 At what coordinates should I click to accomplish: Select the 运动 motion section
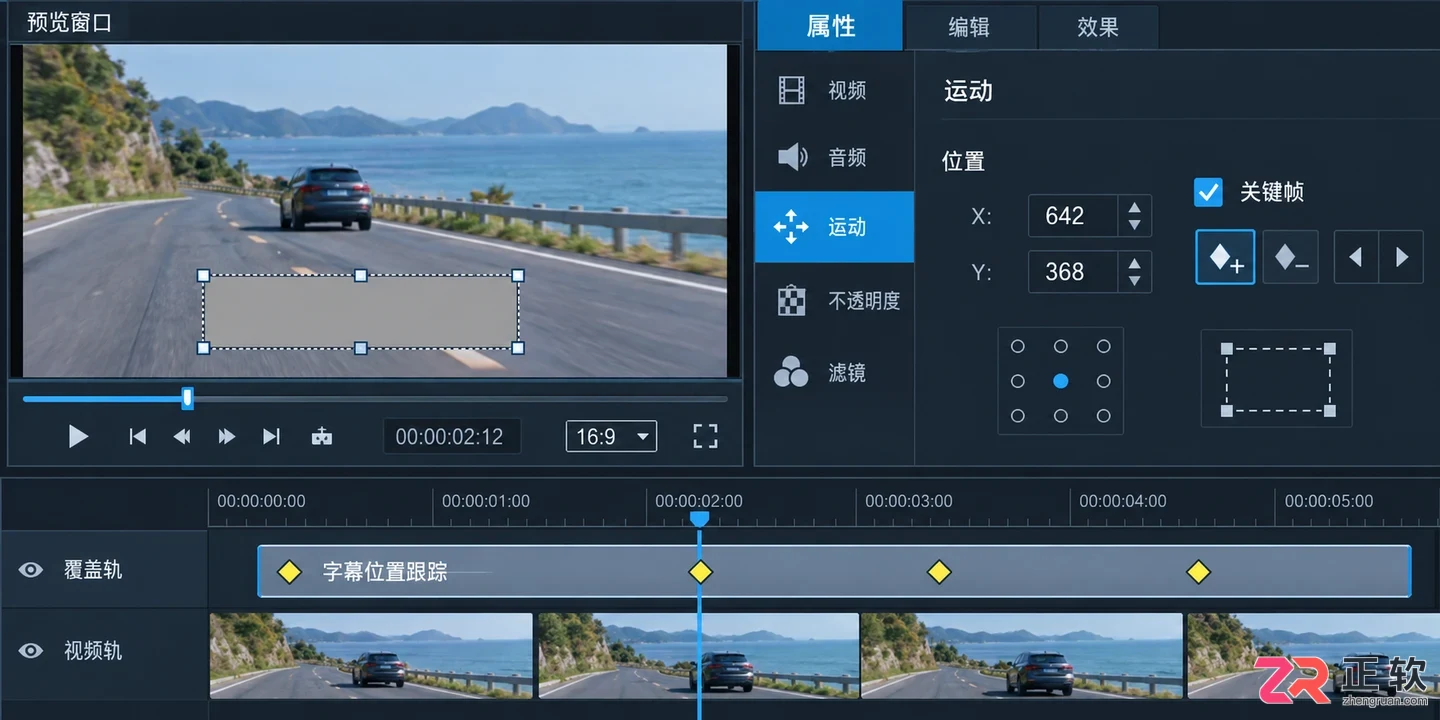click(834, 227)
